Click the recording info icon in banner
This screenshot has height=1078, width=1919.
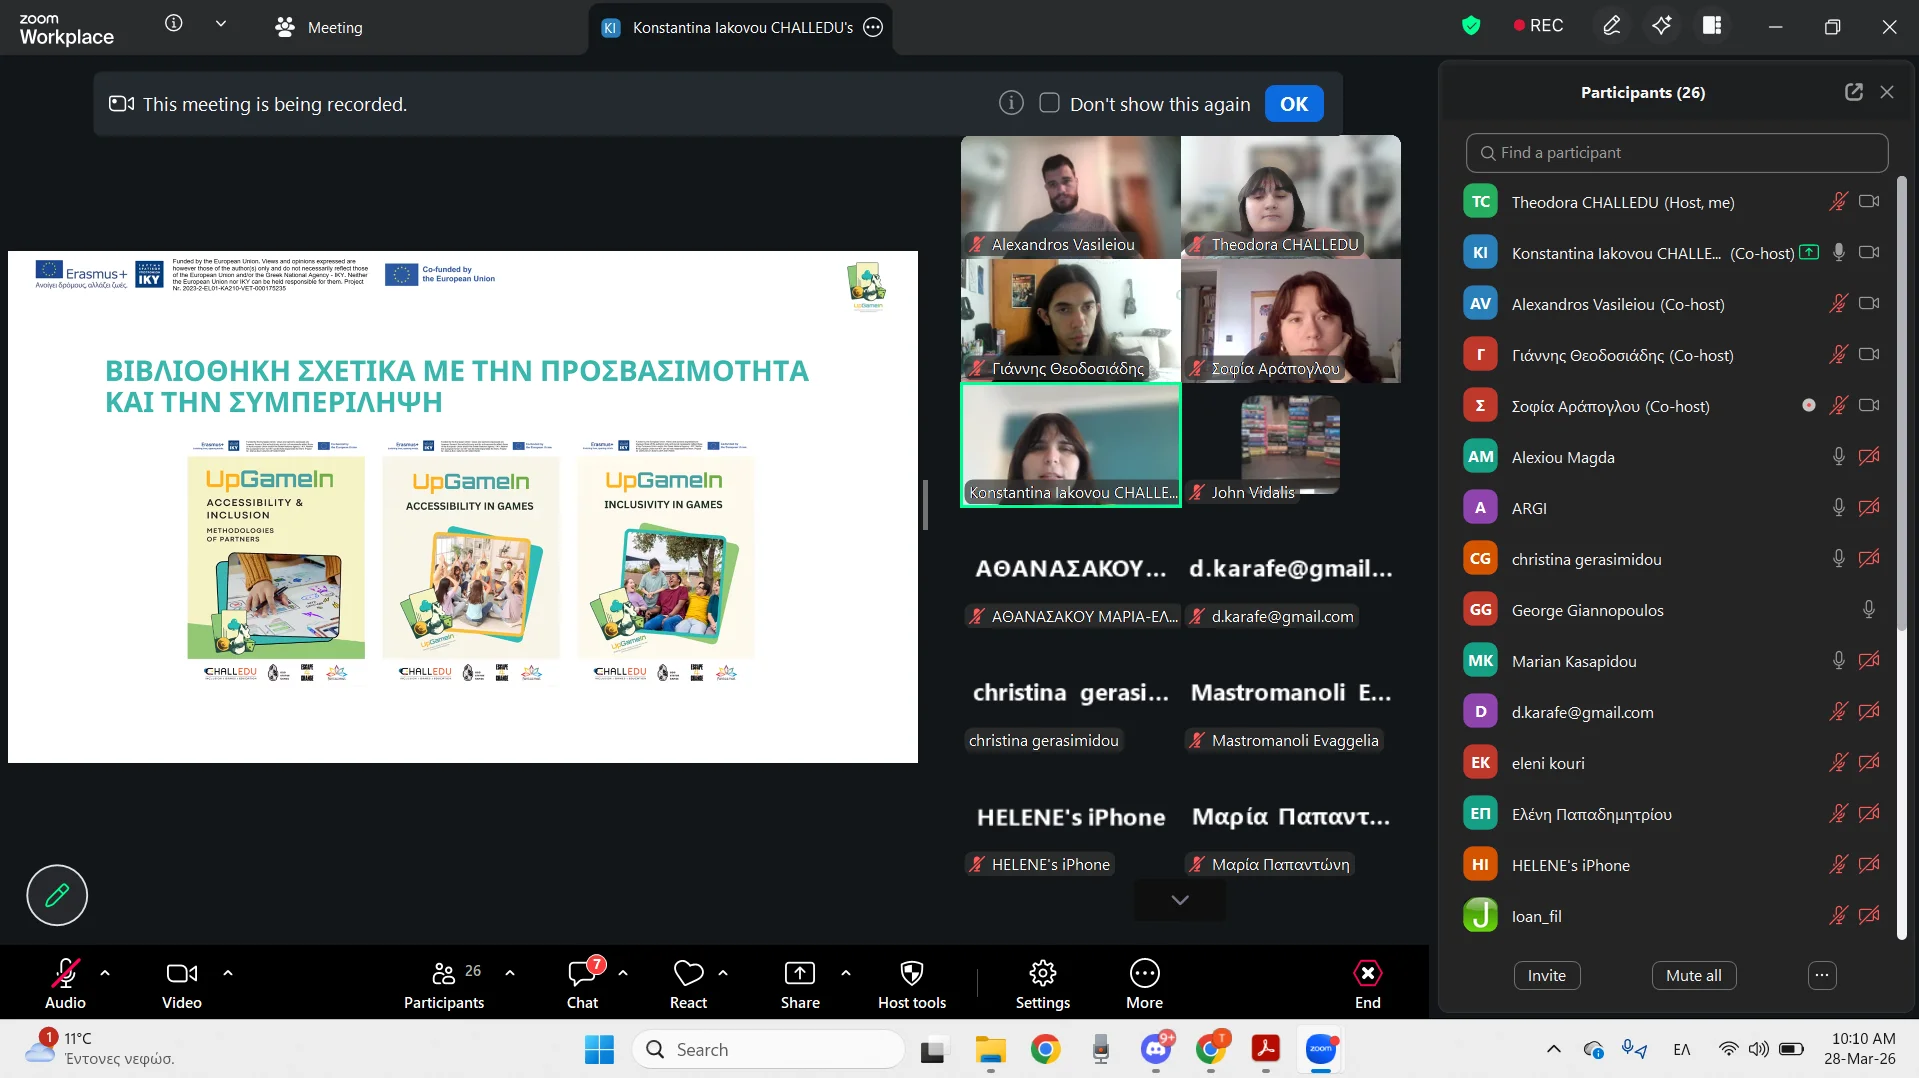point(1011,103)
